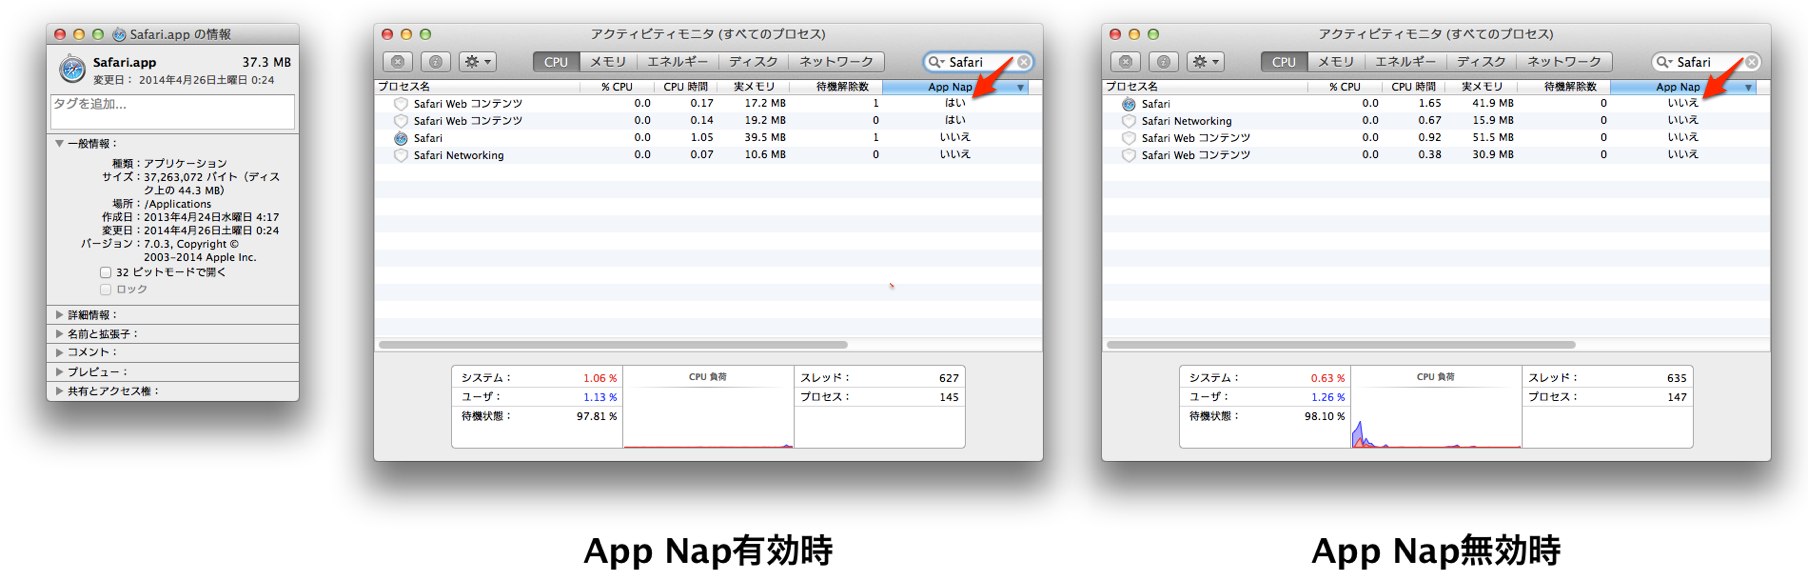Sort by プロセス名 column in the left Activity Monitor
The image size is (1808, 581).
477,87
